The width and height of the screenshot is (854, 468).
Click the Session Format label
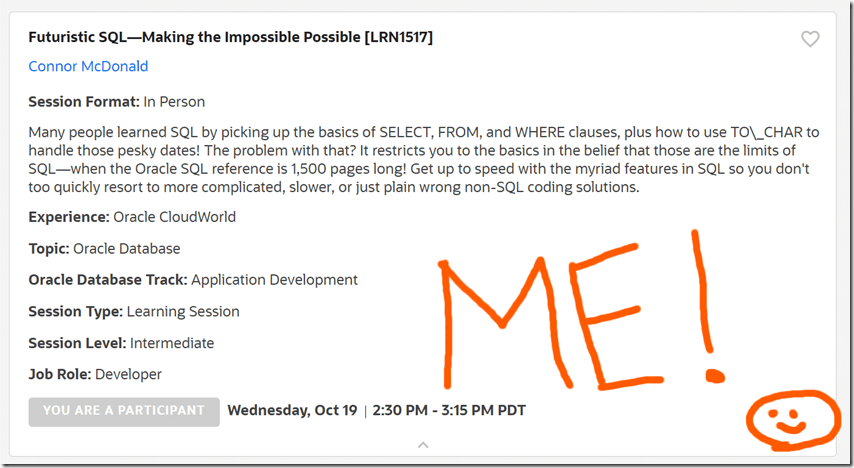pos(84,101)
